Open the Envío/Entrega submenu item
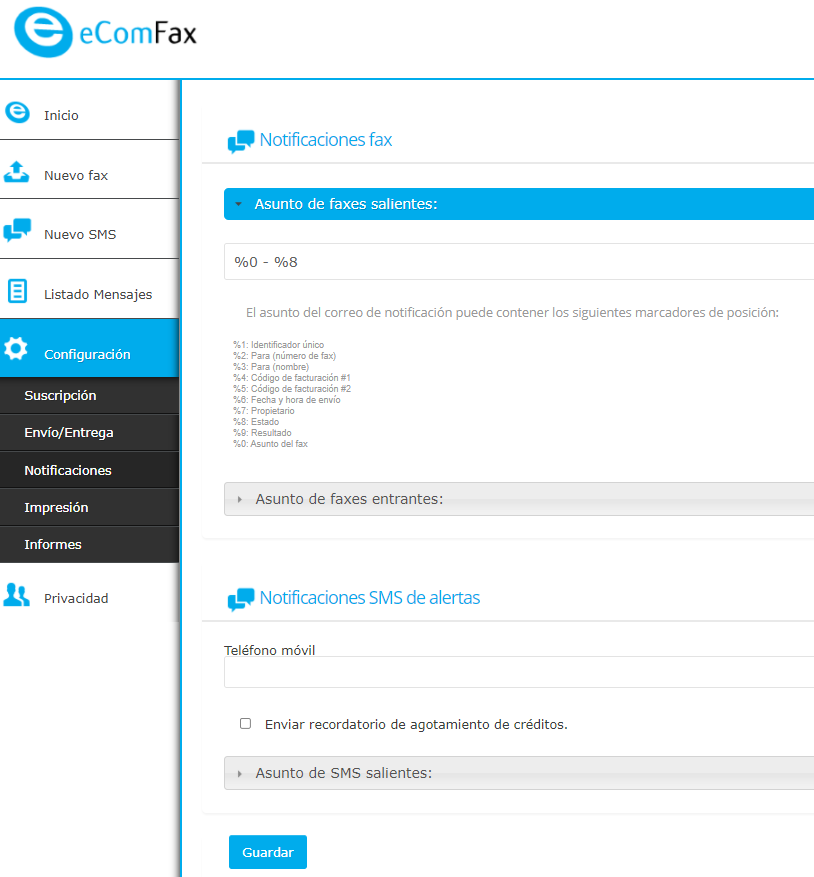This screenshot has height=877, width=814. pos(90,432)
